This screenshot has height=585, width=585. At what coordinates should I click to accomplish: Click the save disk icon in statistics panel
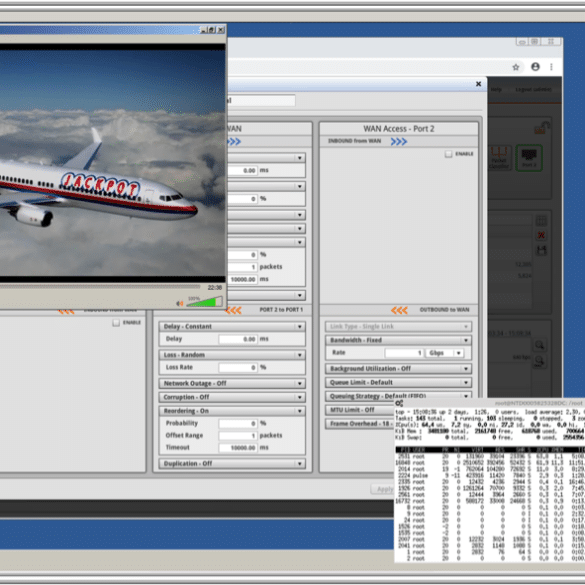[541, 250]
